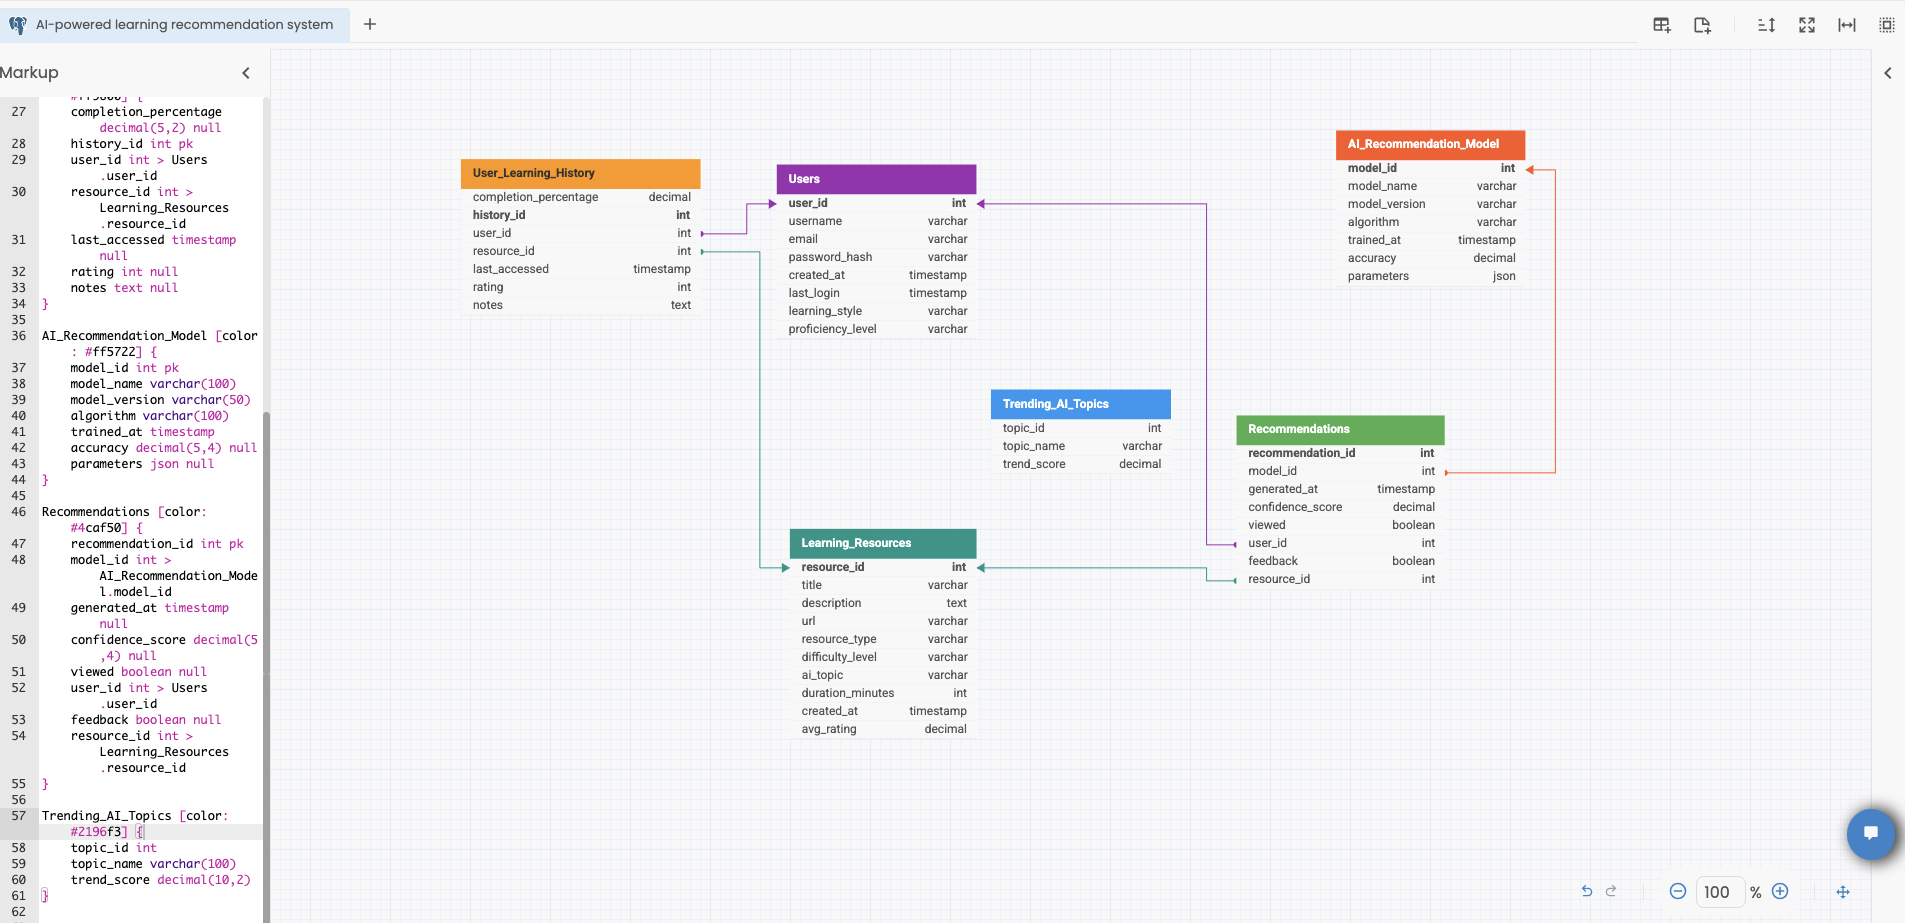Activate the pan/move tool

tap(1843, 891)
